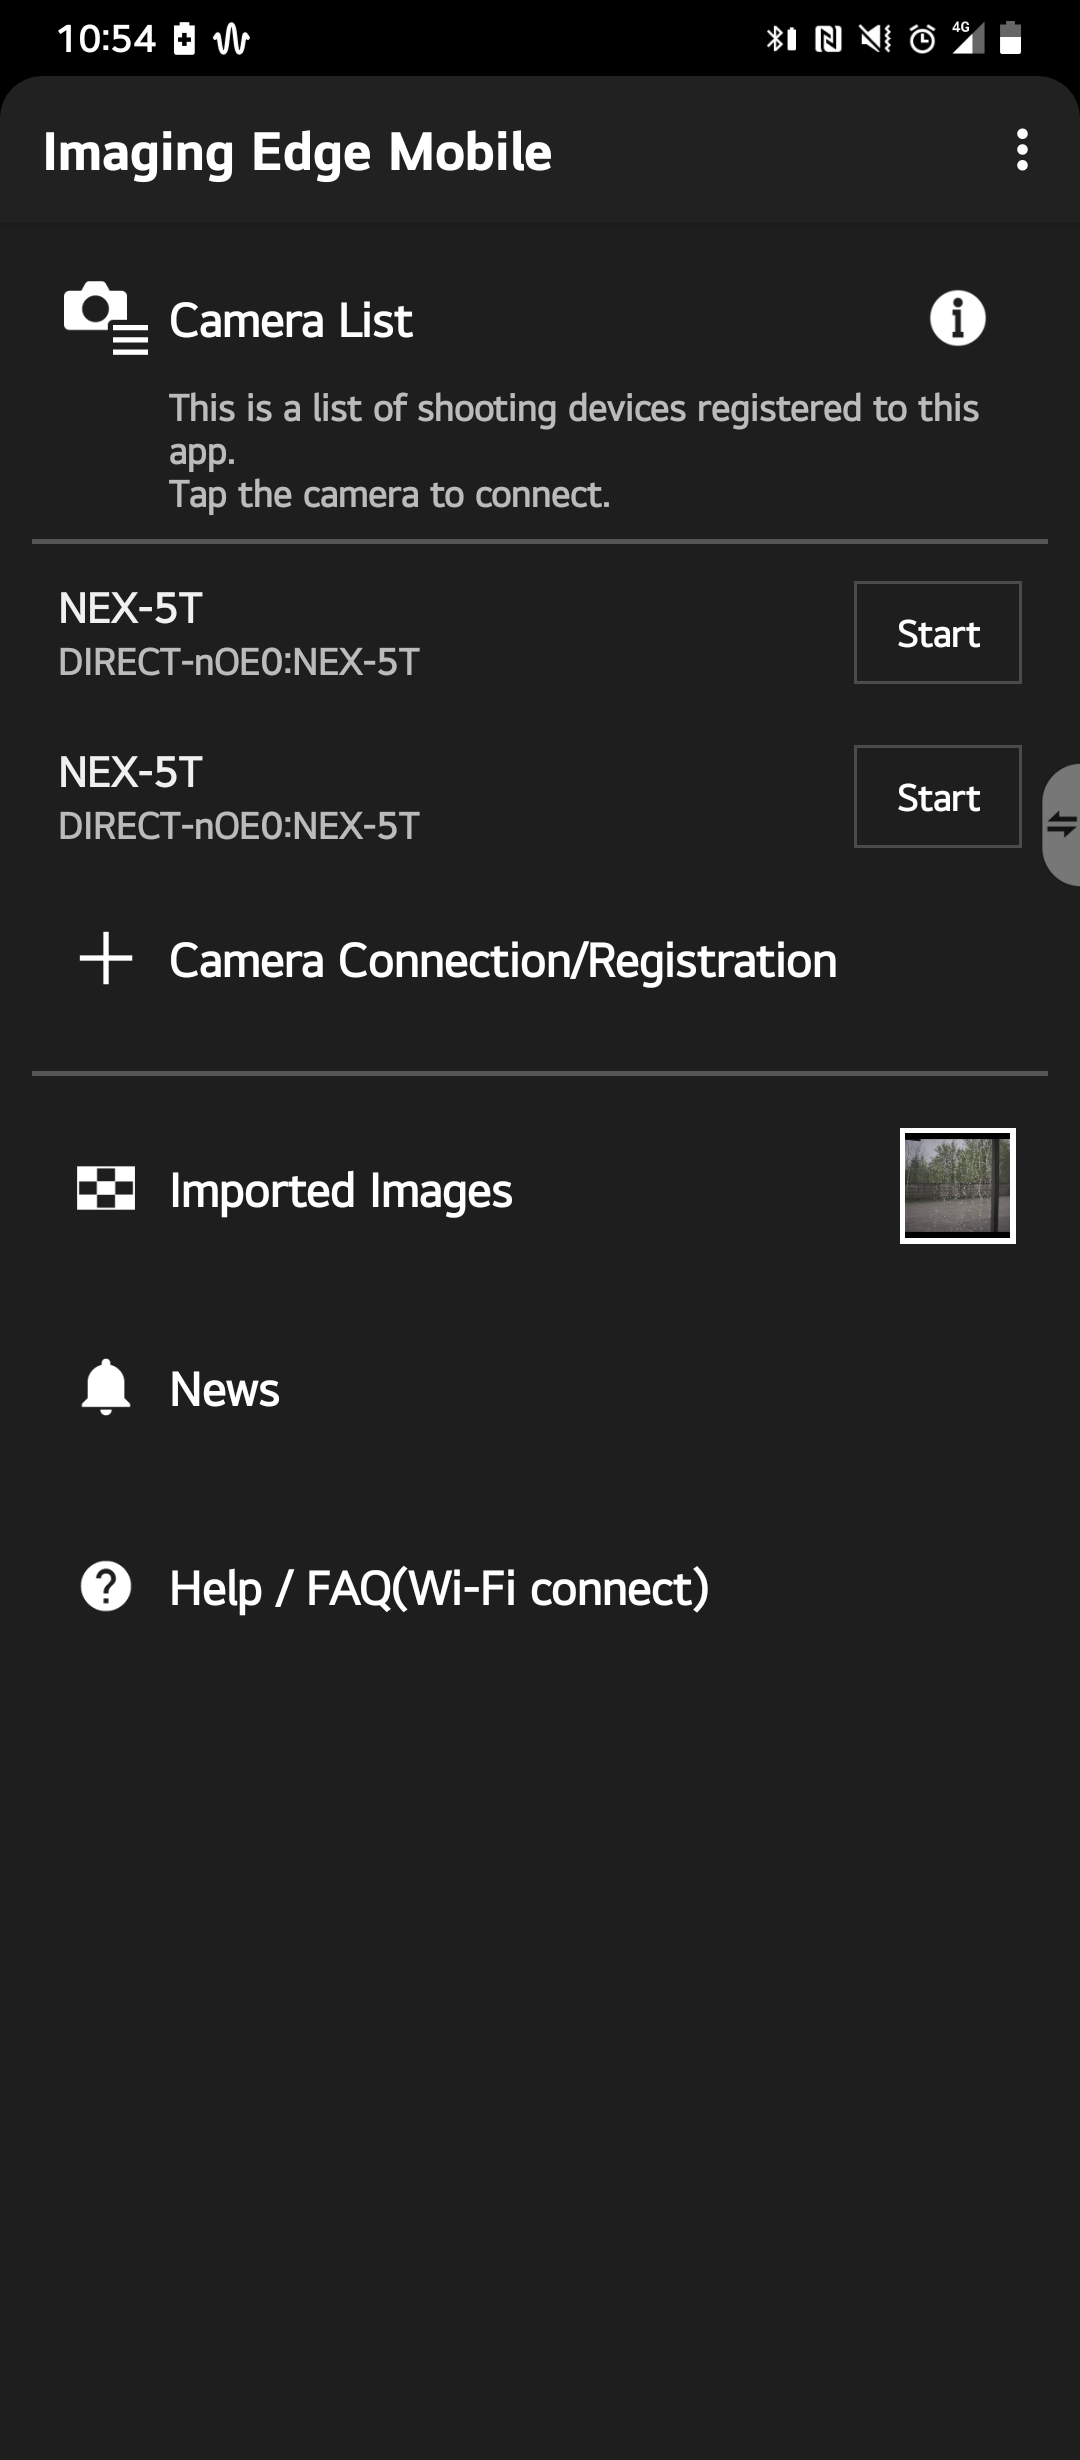This screenshot has height=2460, width=1080.
Task: Tap the Imported Images grid icon
Action: point(106,1189)
